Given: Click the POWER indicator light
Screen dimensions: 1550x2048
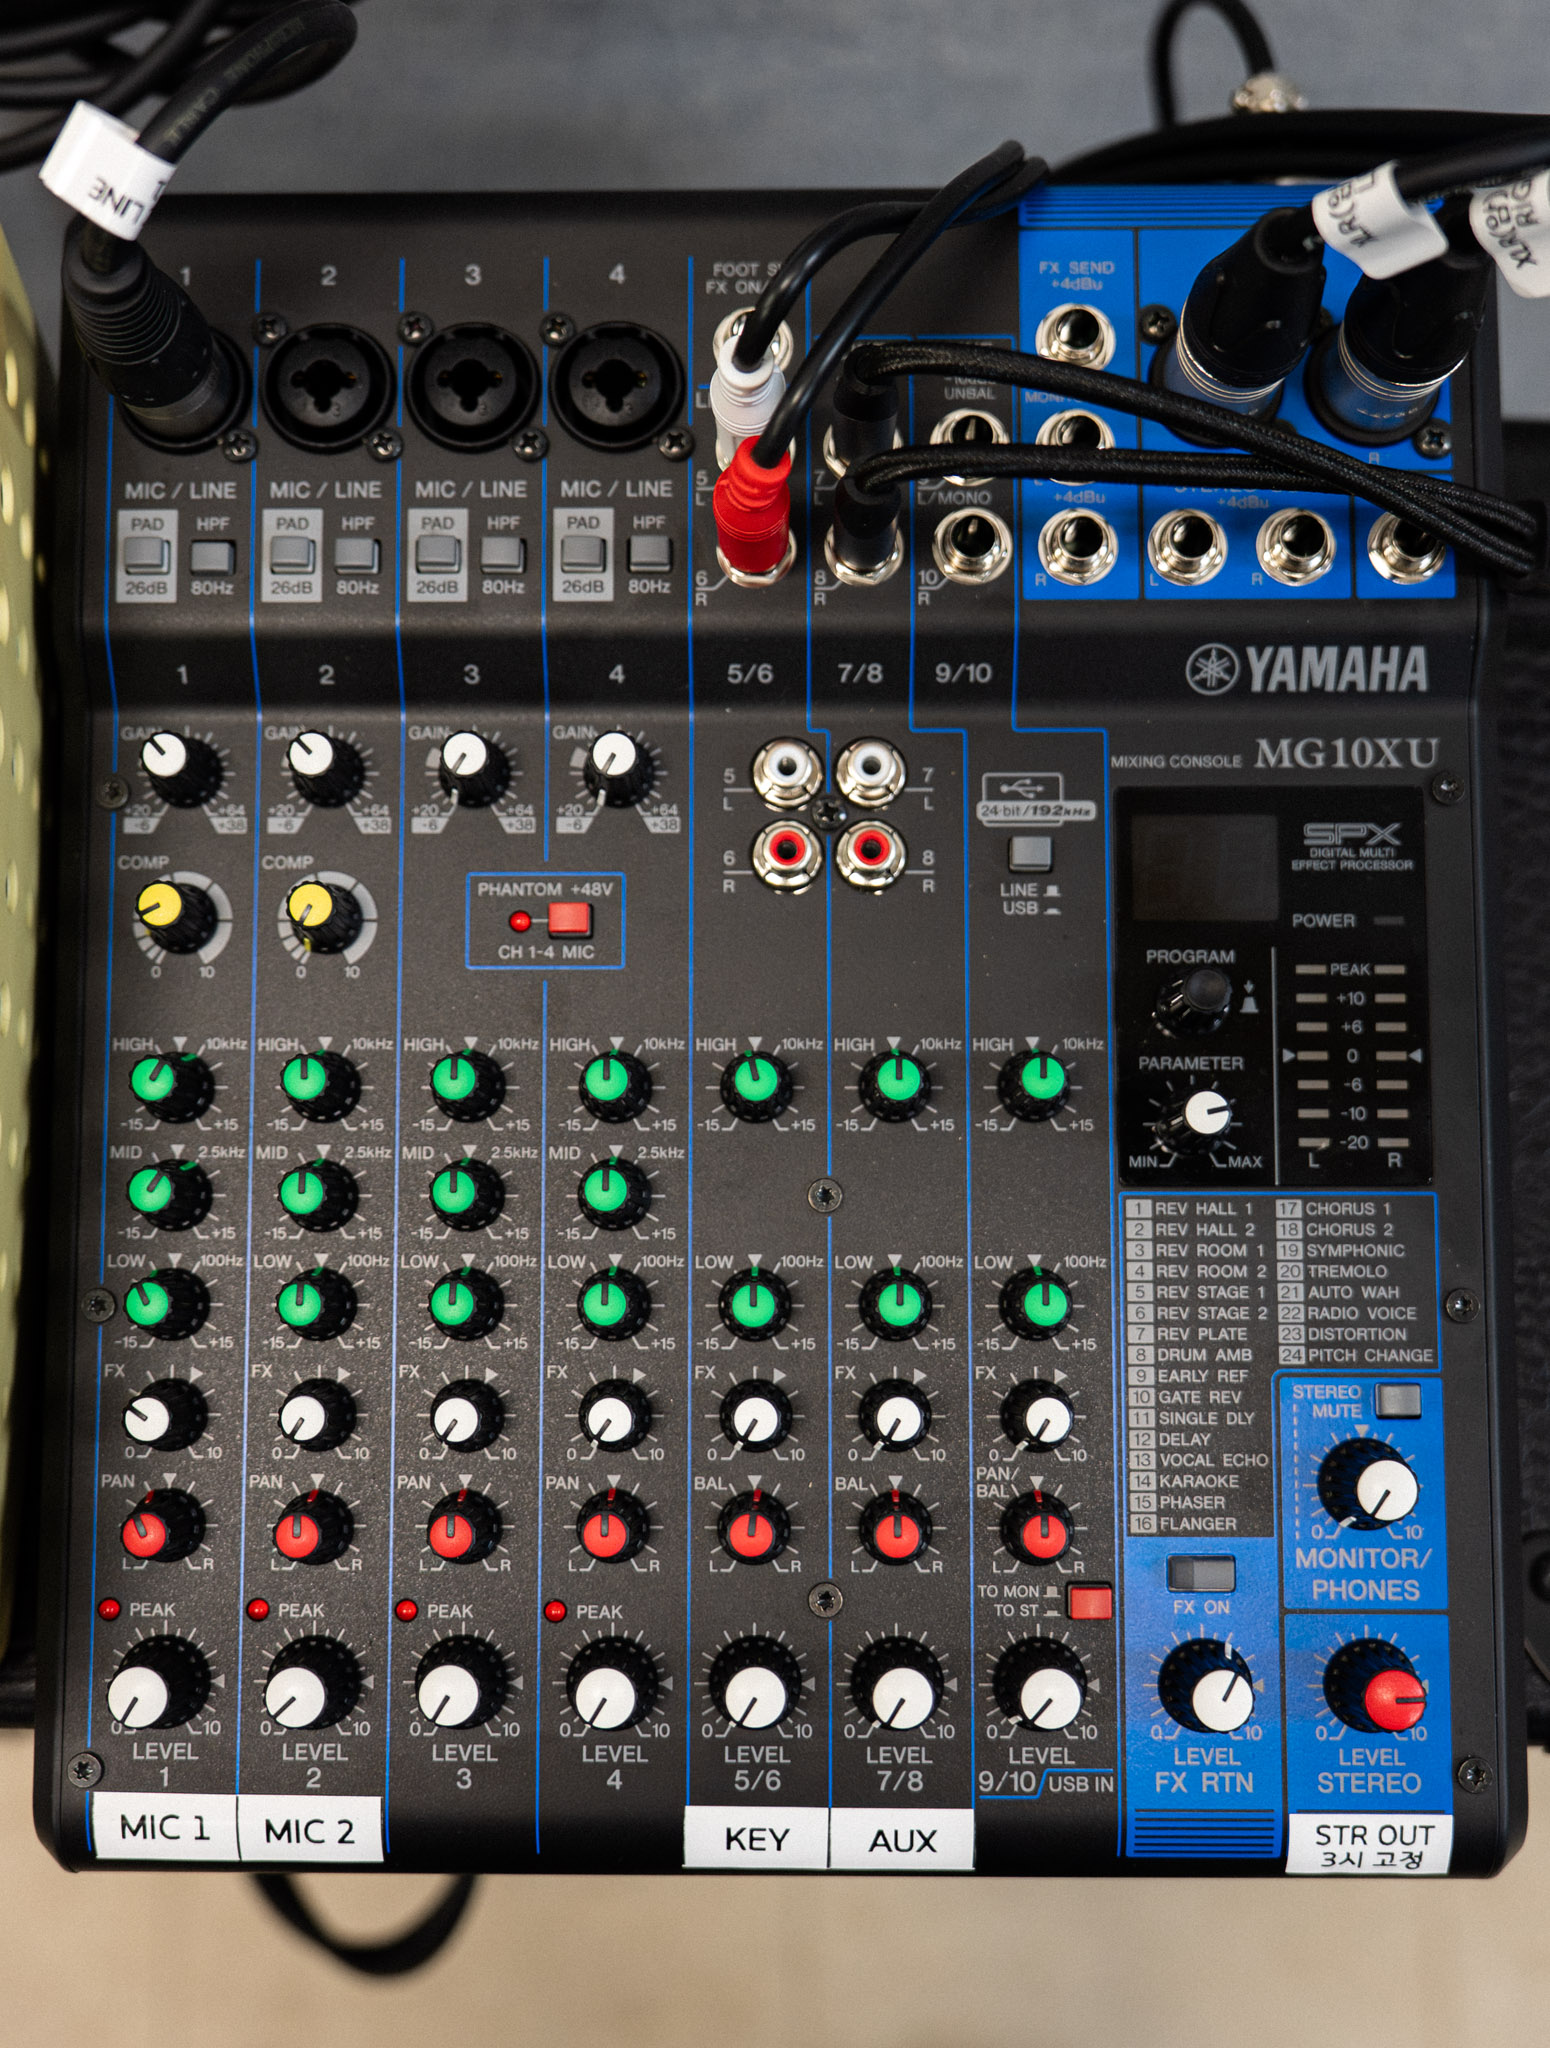Looking at the screenshot, I should click(1389, 920).
